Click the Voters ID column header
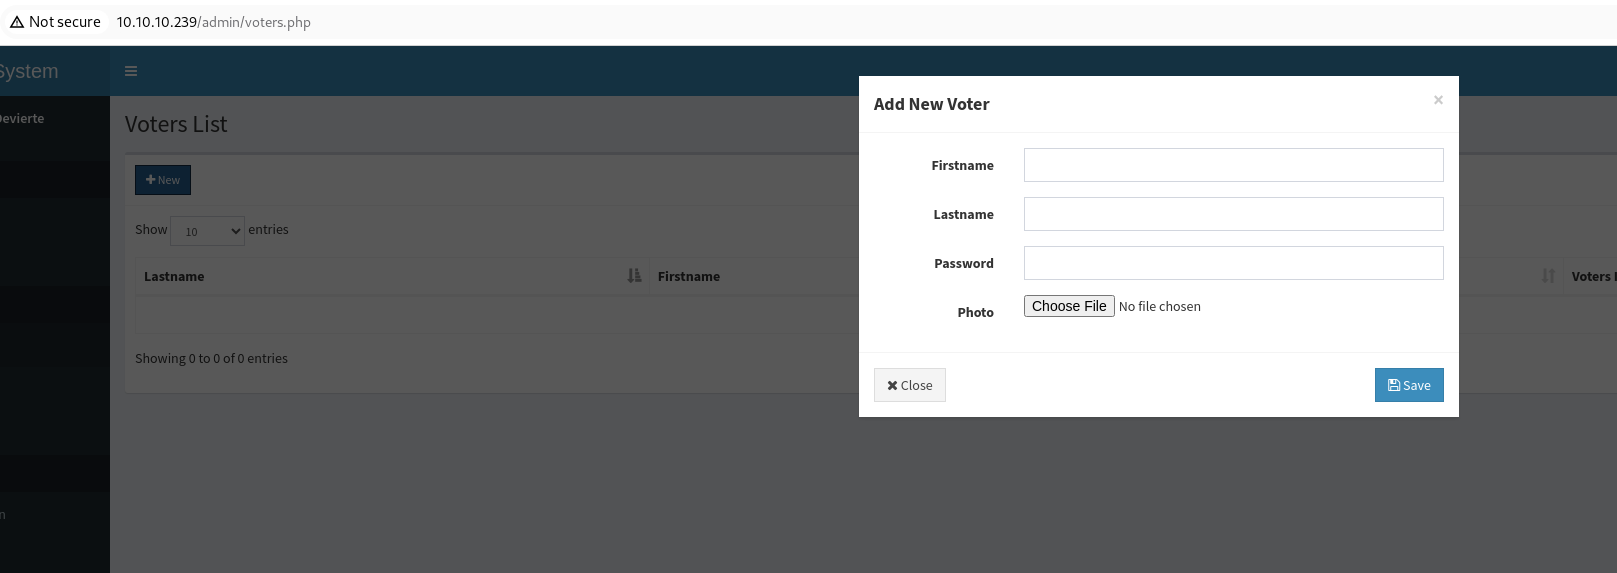 (x=1592, y=277)
